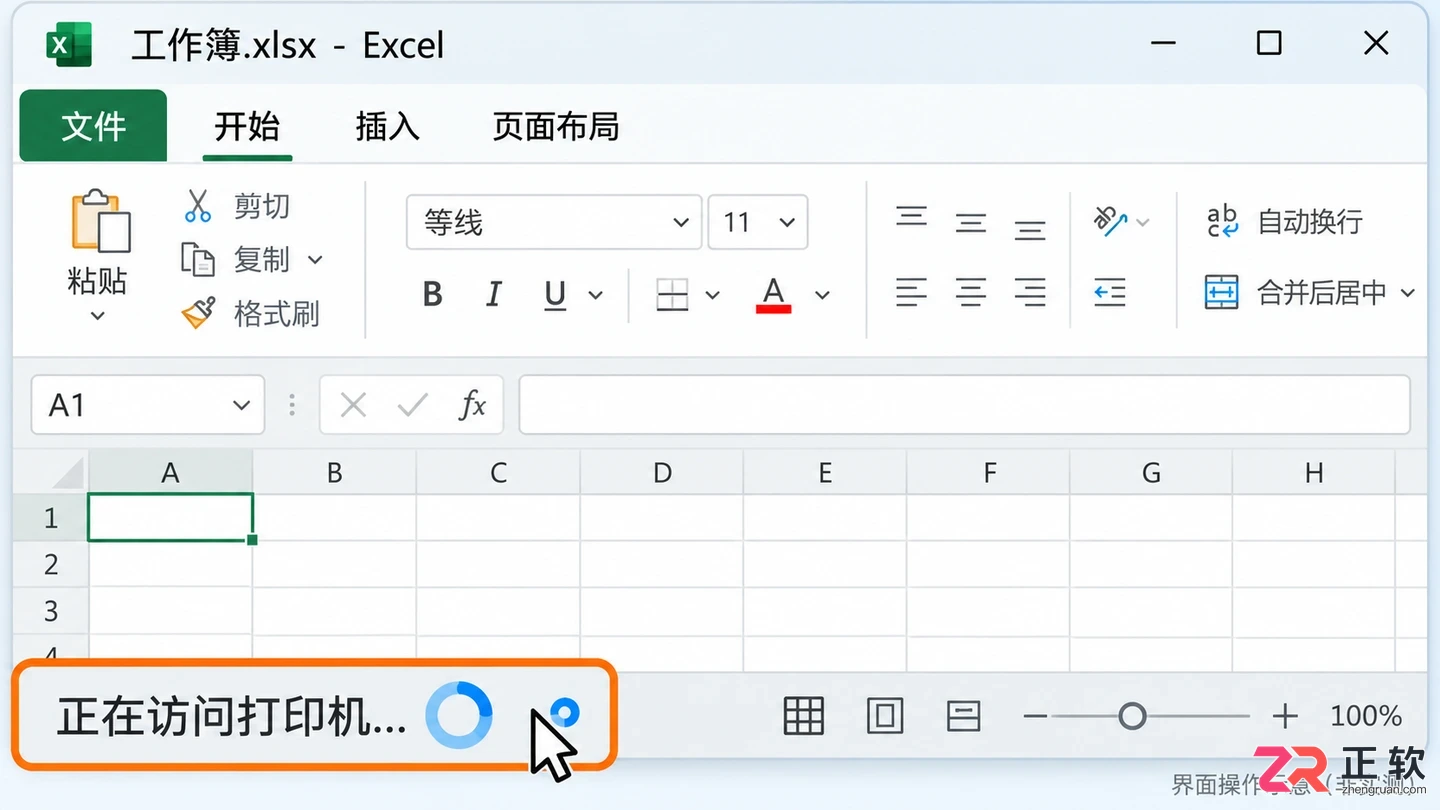Expand the underline style arrow
This screenshot has height=810, width=1440.
(596, 295)
